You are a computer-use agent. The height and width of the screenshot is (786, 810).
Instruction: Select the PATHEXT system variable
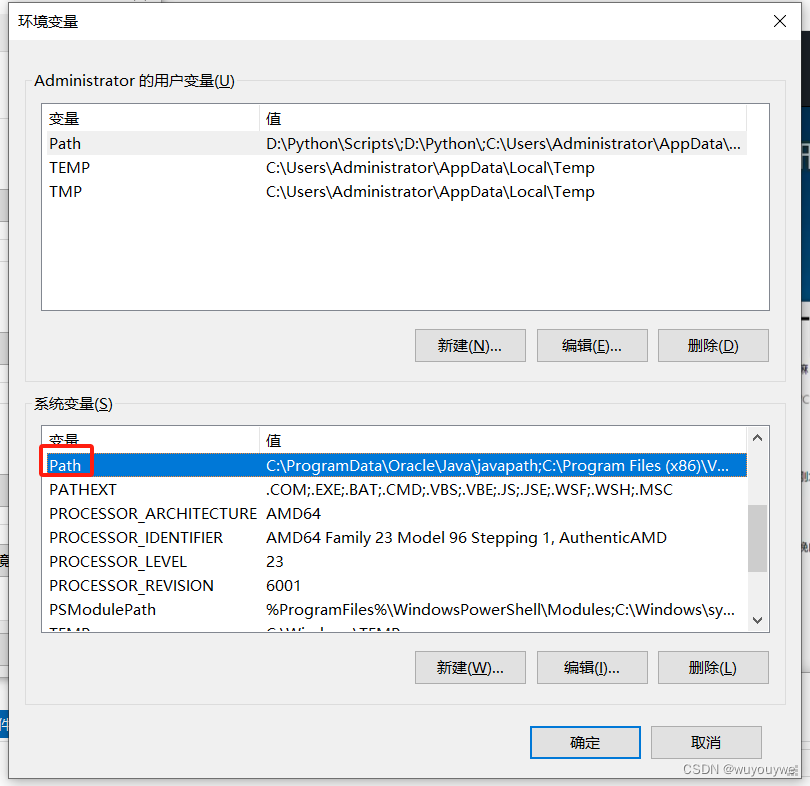[397, 490]
